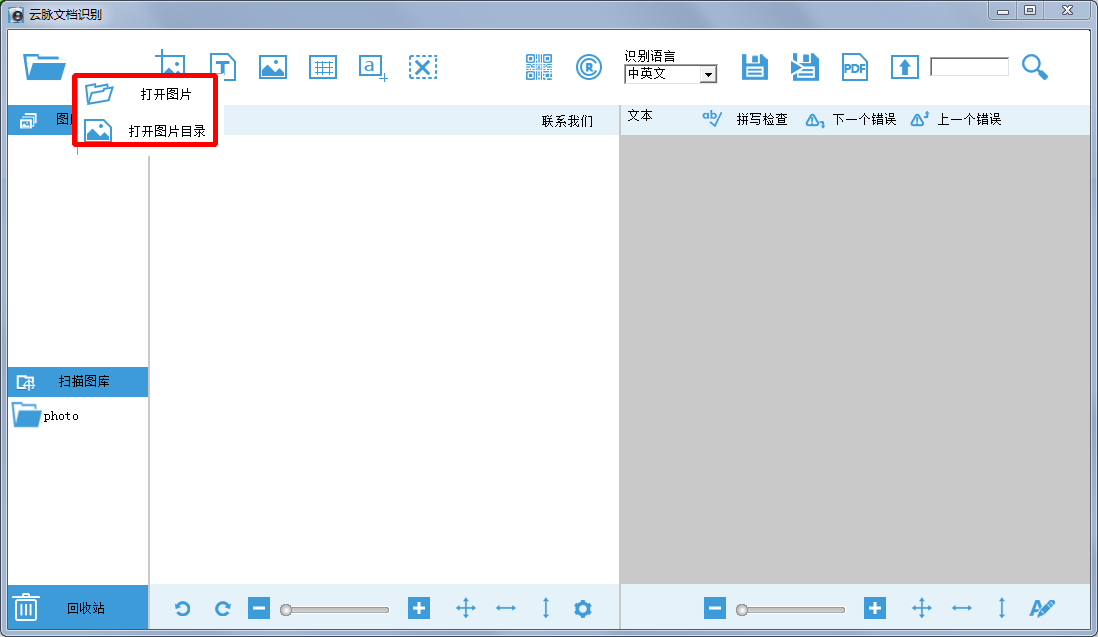The height and width of the screenshot is (637, 1098).
Task: Select the 文本 tab label
Action: pos(640,116)
